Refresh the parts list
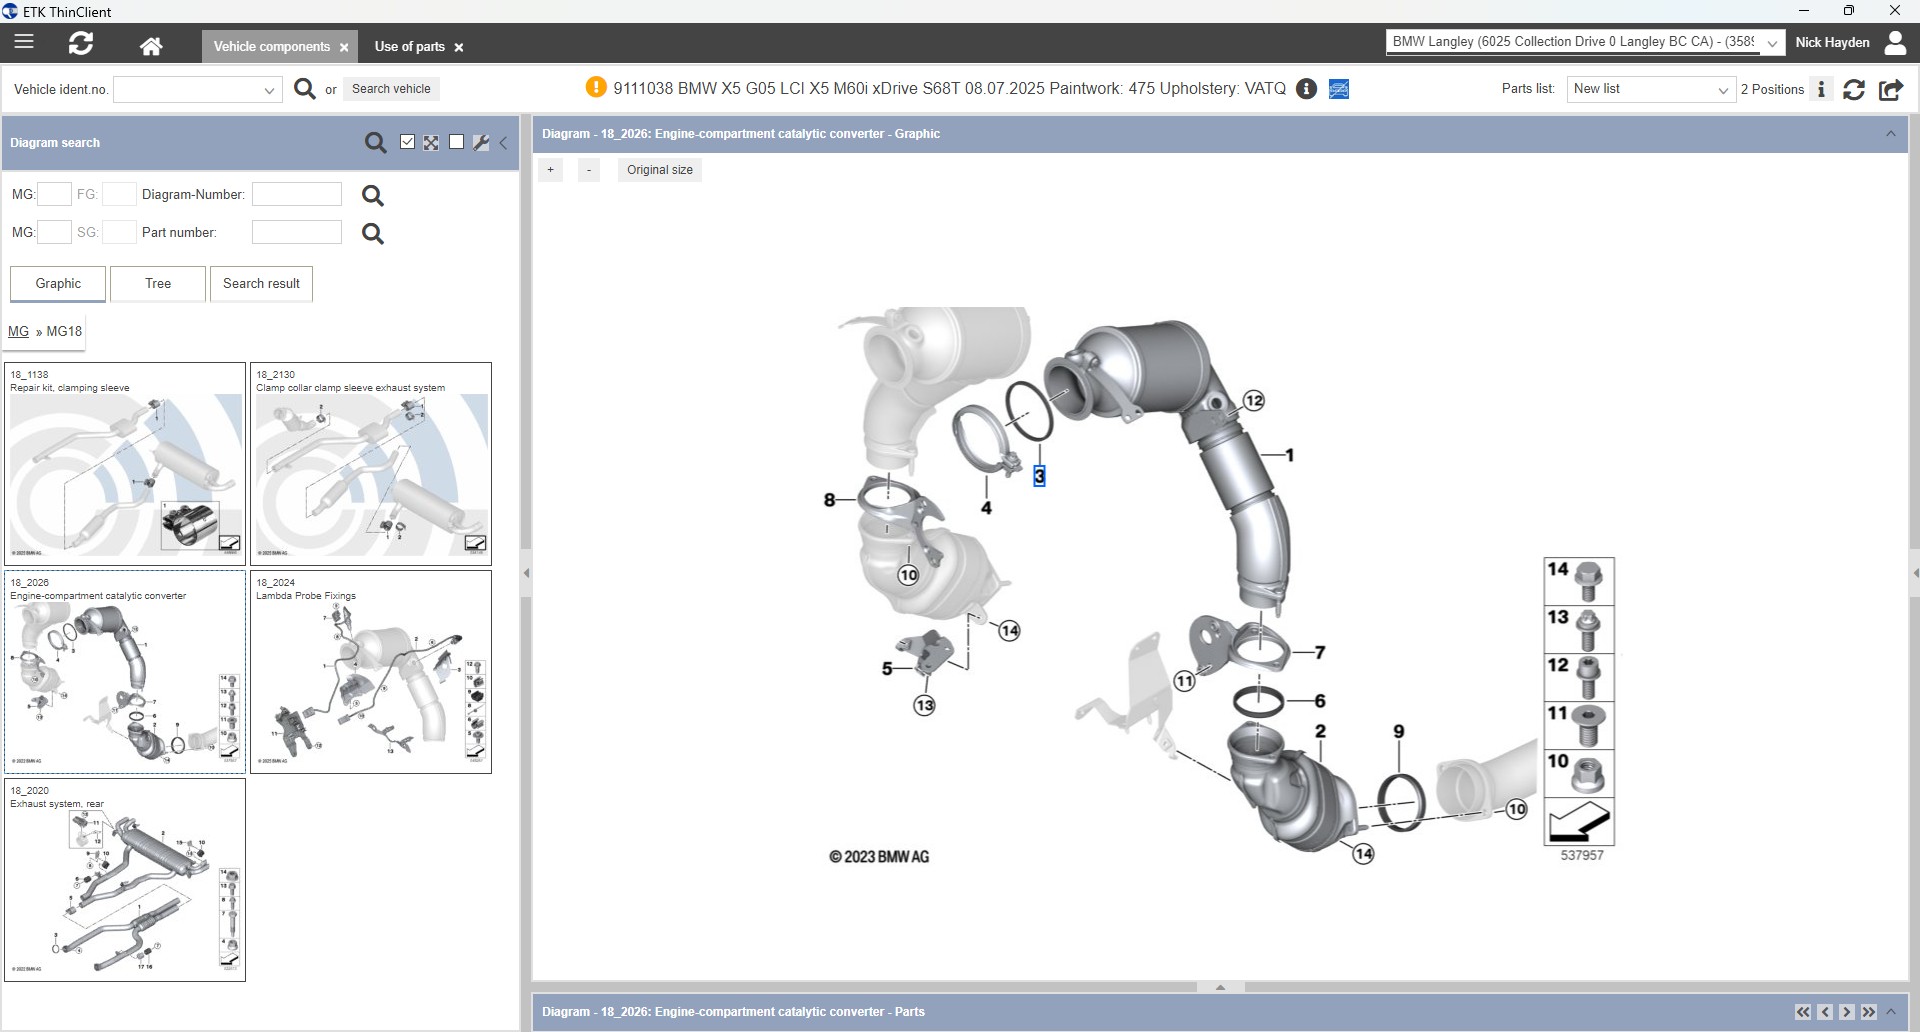Screen dimensions: 1920x1032 [x=1854, y=89]
